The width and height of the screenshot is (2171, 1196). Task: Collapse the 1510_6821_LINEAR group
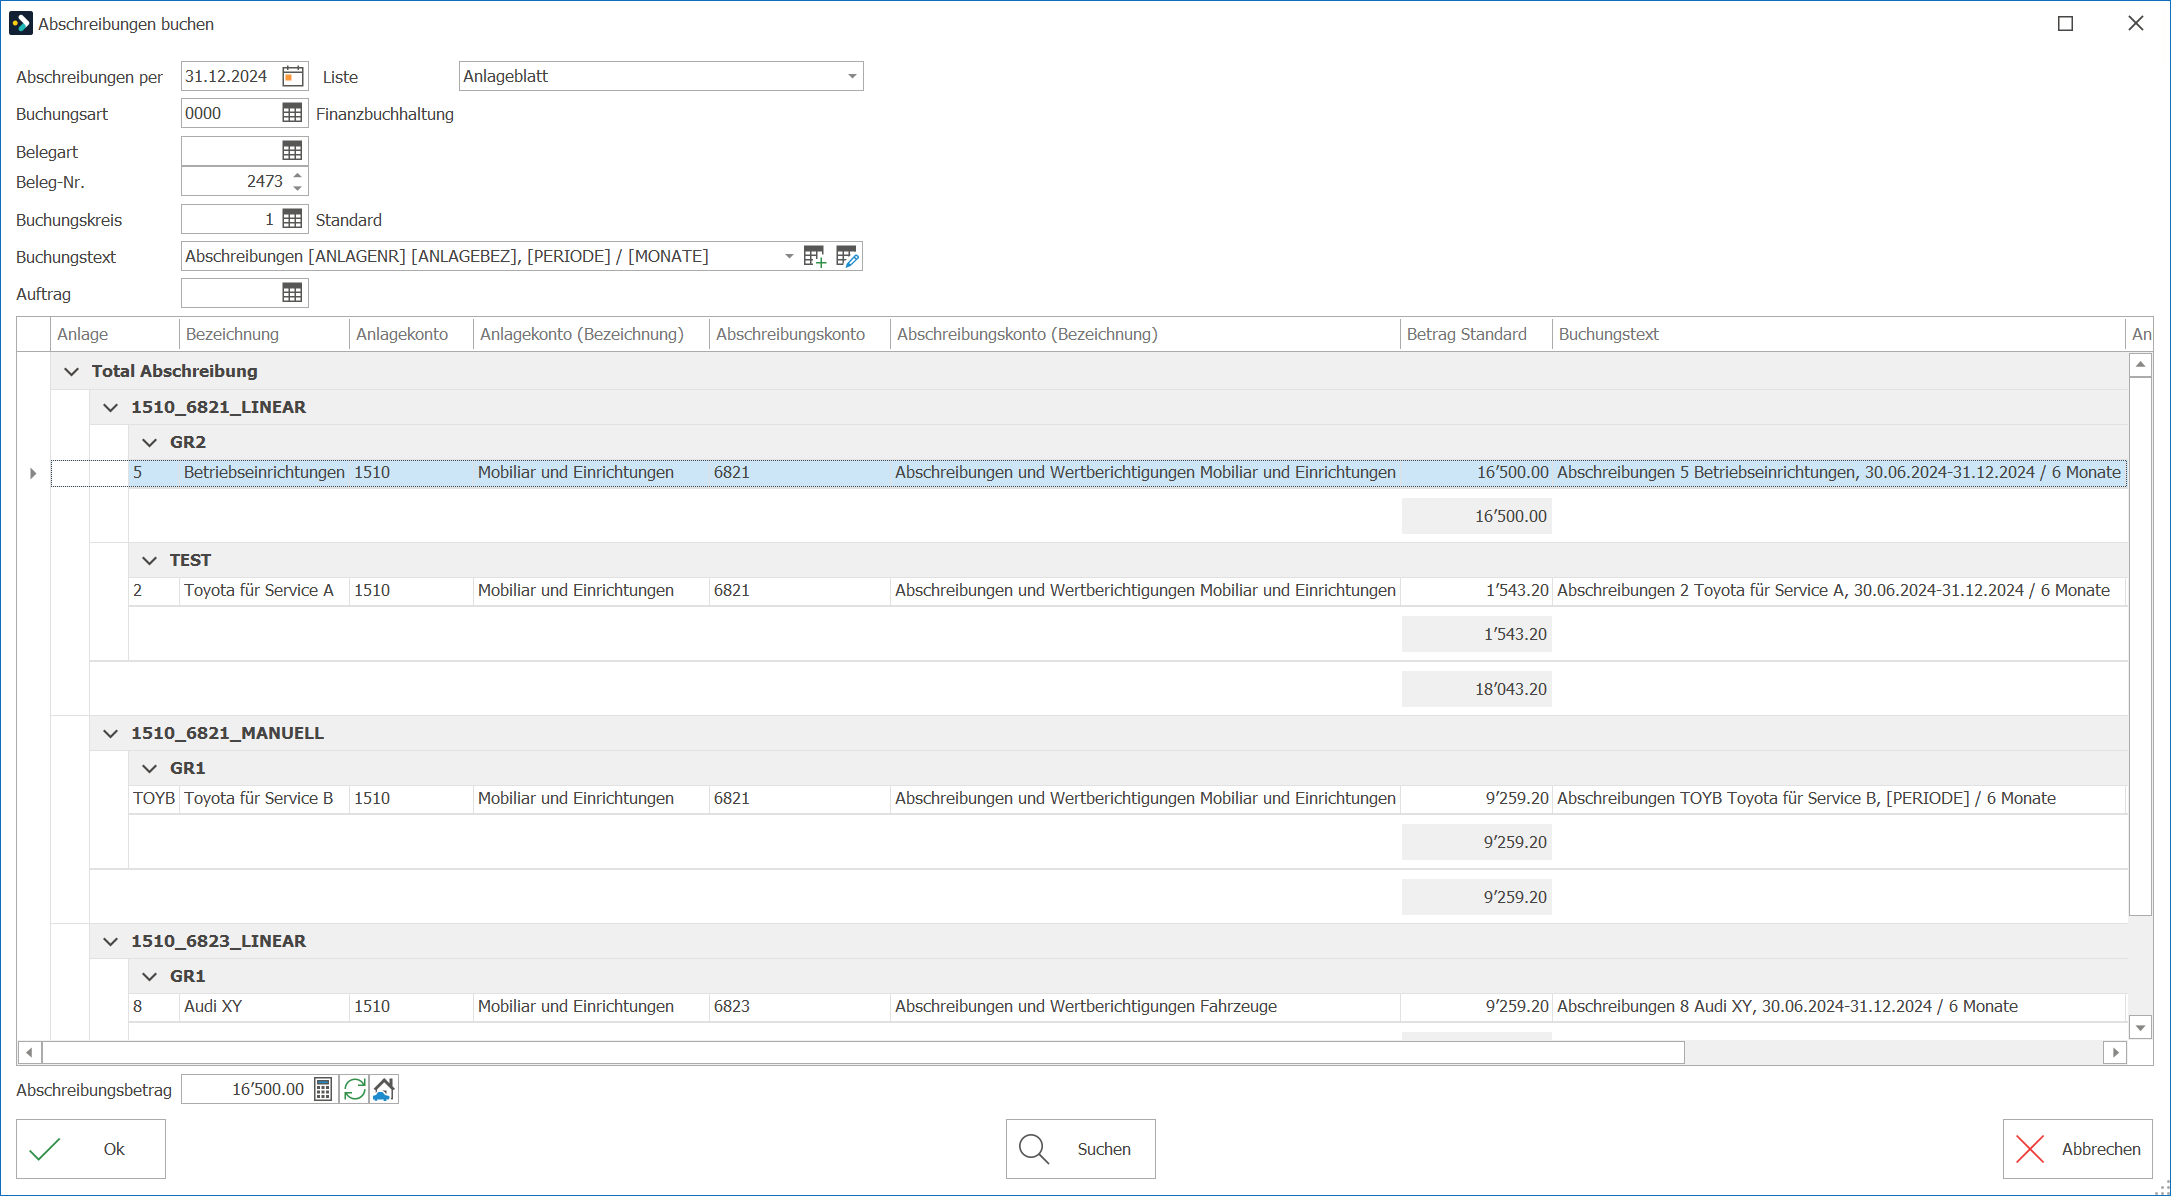coord(110,407)
